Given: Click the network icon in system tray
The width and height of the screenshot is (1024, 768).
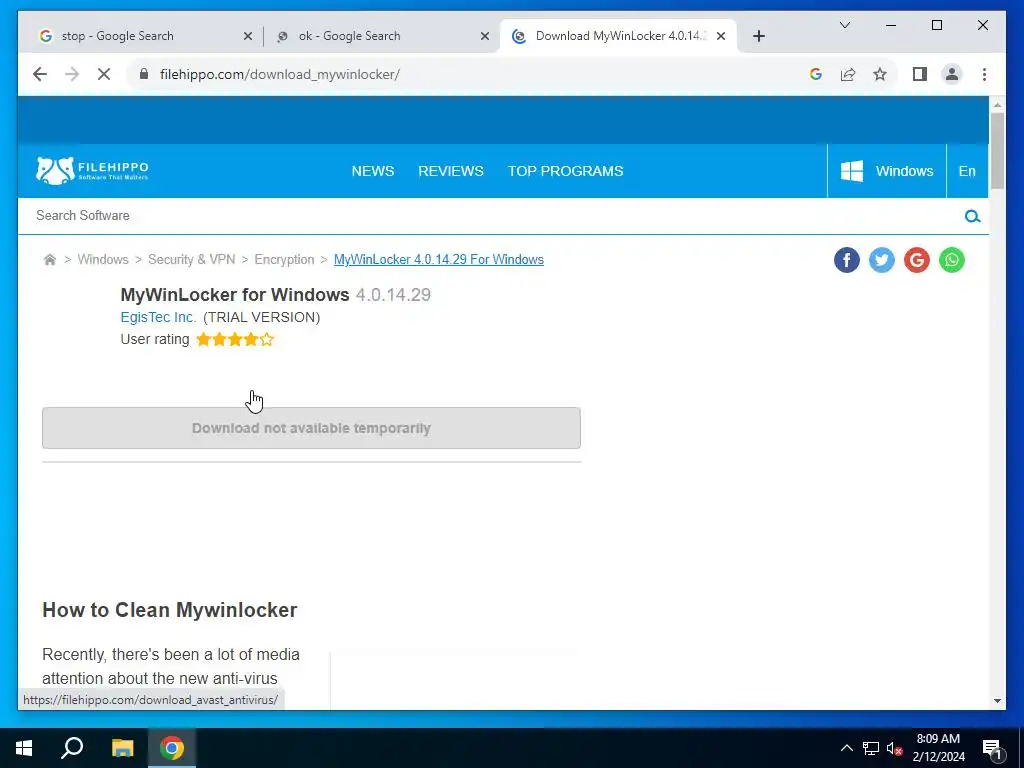Looking at the screenshot, I should 871,748.
